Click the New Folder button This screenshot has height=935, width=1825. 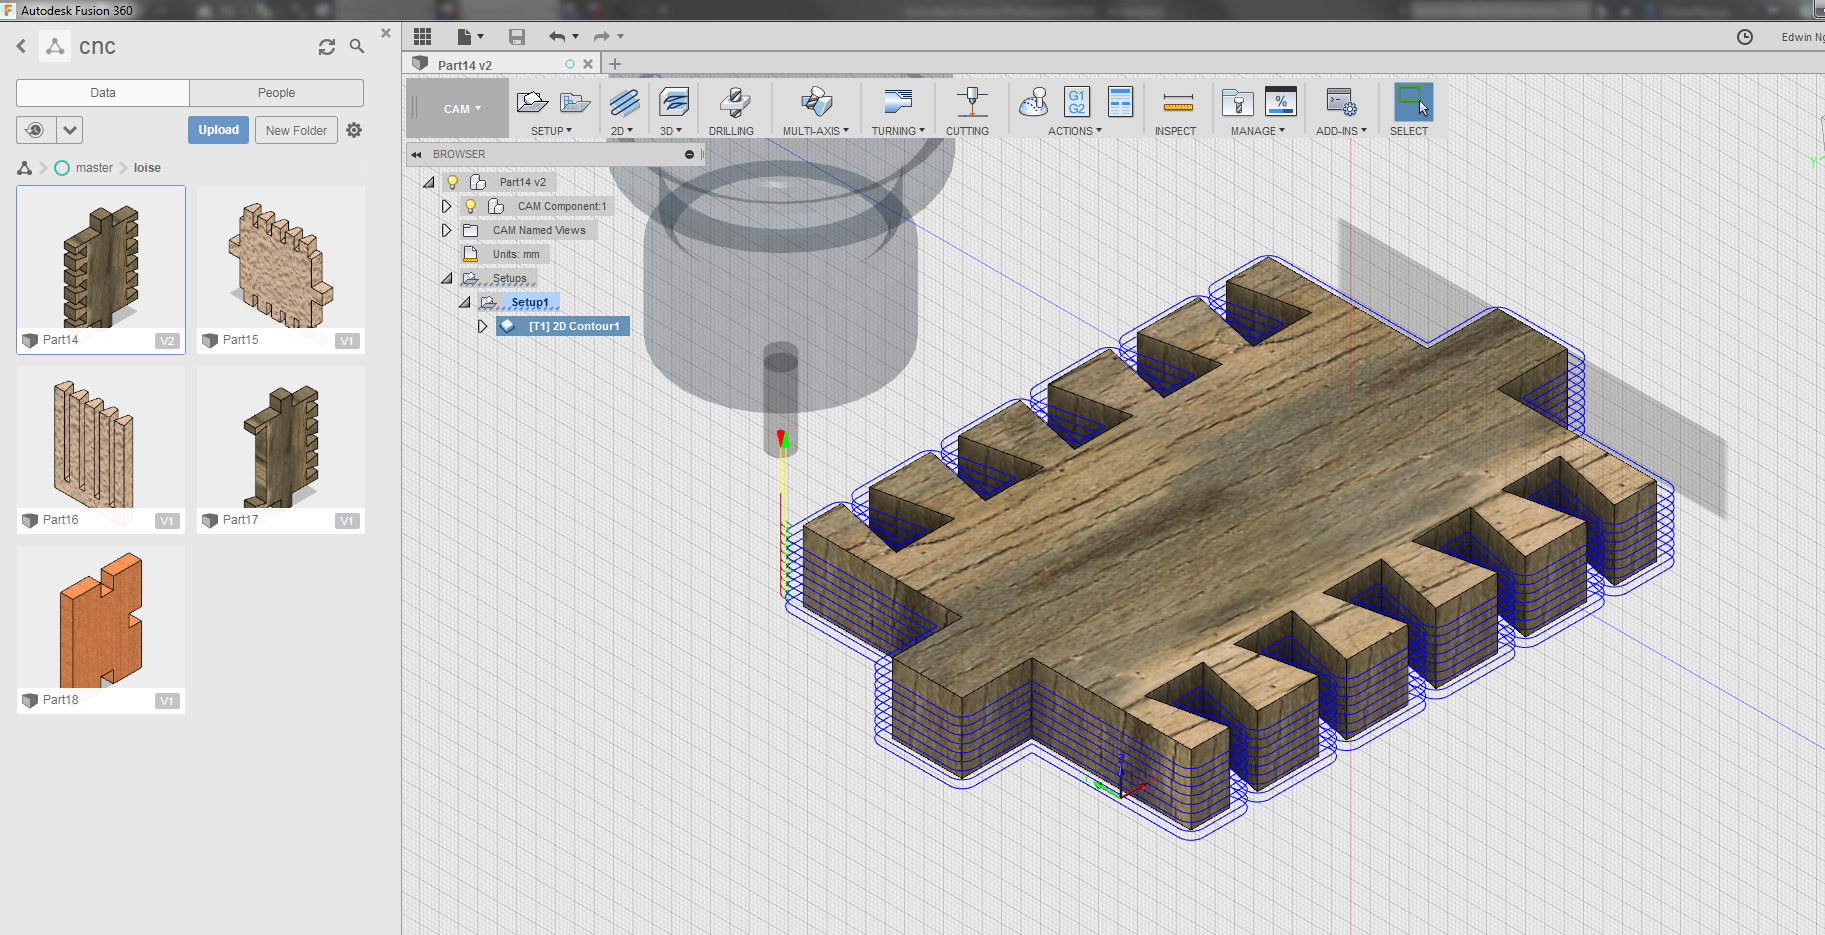click(x=296, y=130)
